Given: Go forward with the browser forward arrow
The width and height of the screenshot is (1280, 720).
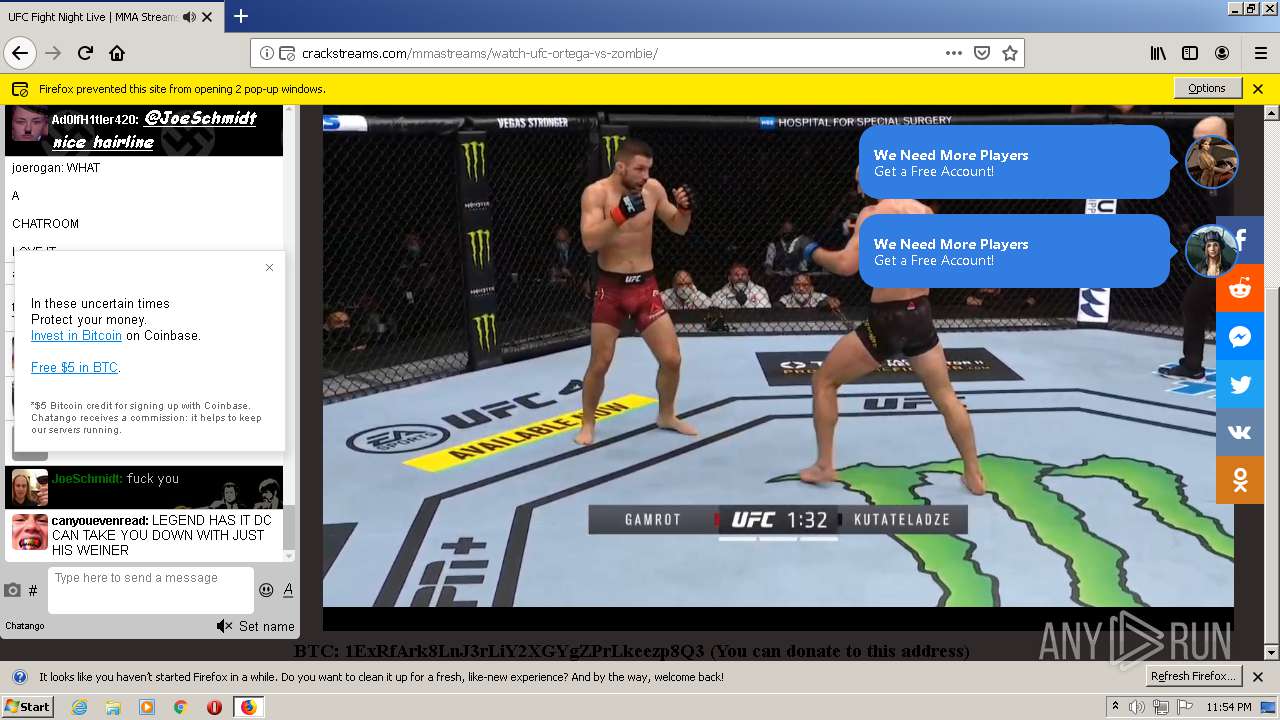Looking at the screenshot, I should 53,53.
